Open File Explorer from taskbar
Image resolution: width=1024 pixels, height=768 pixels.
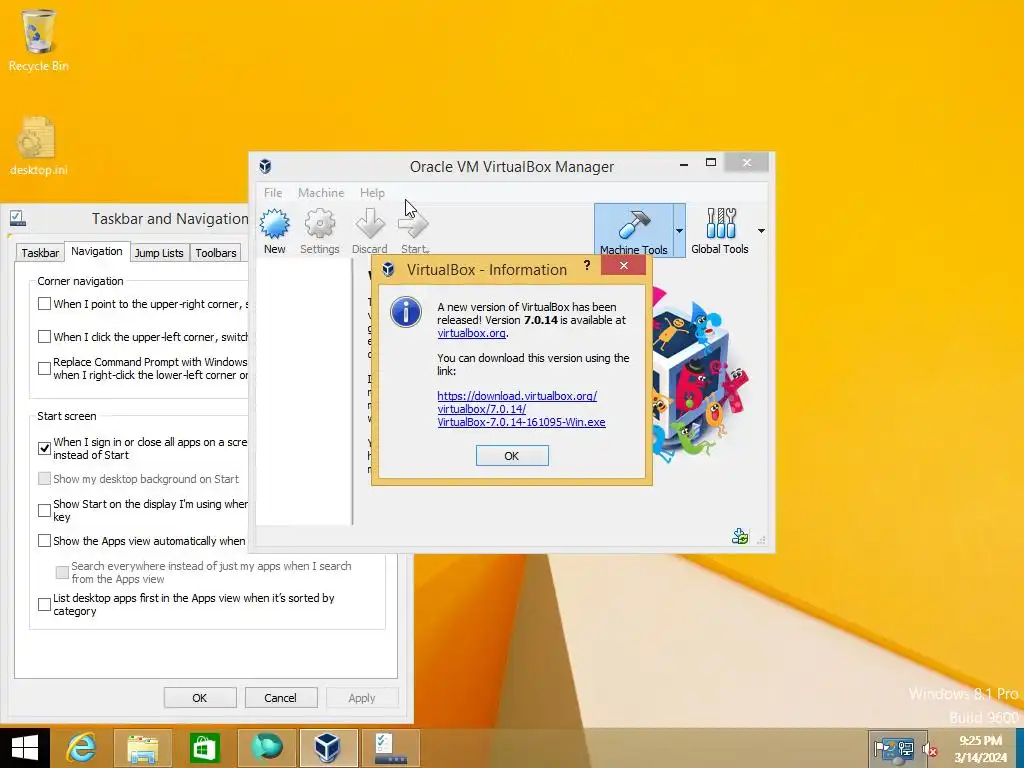142,748
